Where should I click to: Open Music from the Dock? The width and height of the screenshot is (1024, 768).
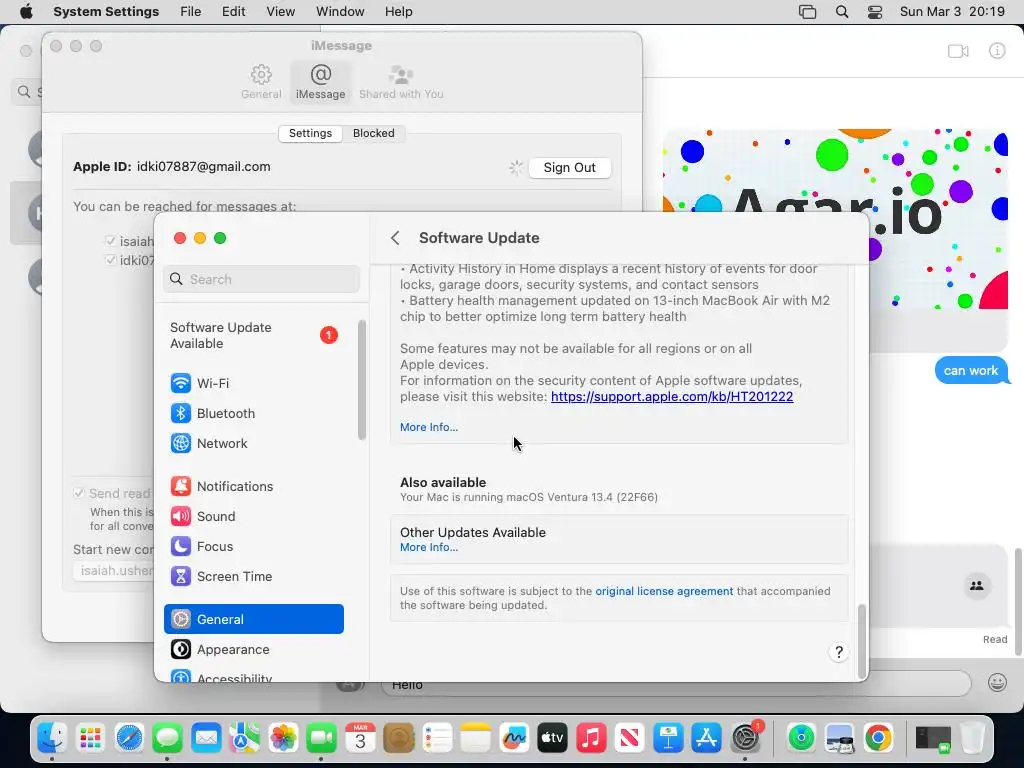coord(591,738)
